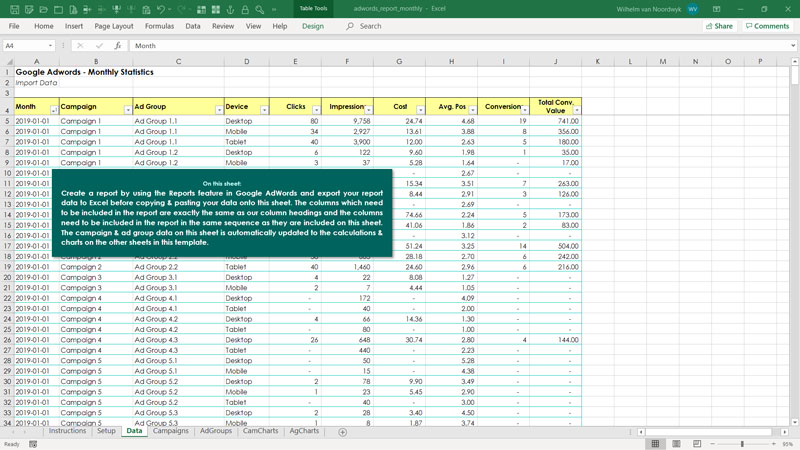
Task: Click the Cancel X icon in formula bar
Action: click(80, 45)
